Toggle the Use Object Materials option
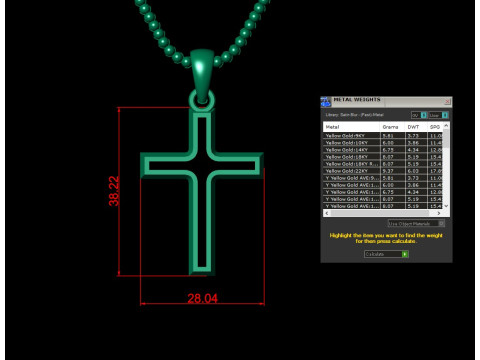480x360 pixels. click(x=416, y=223)
